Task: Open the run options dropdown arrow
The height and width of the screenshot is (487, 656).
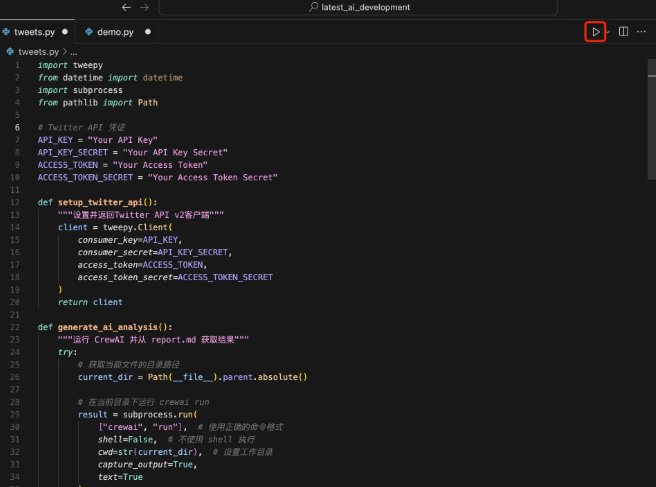Action: pos(607,32)
